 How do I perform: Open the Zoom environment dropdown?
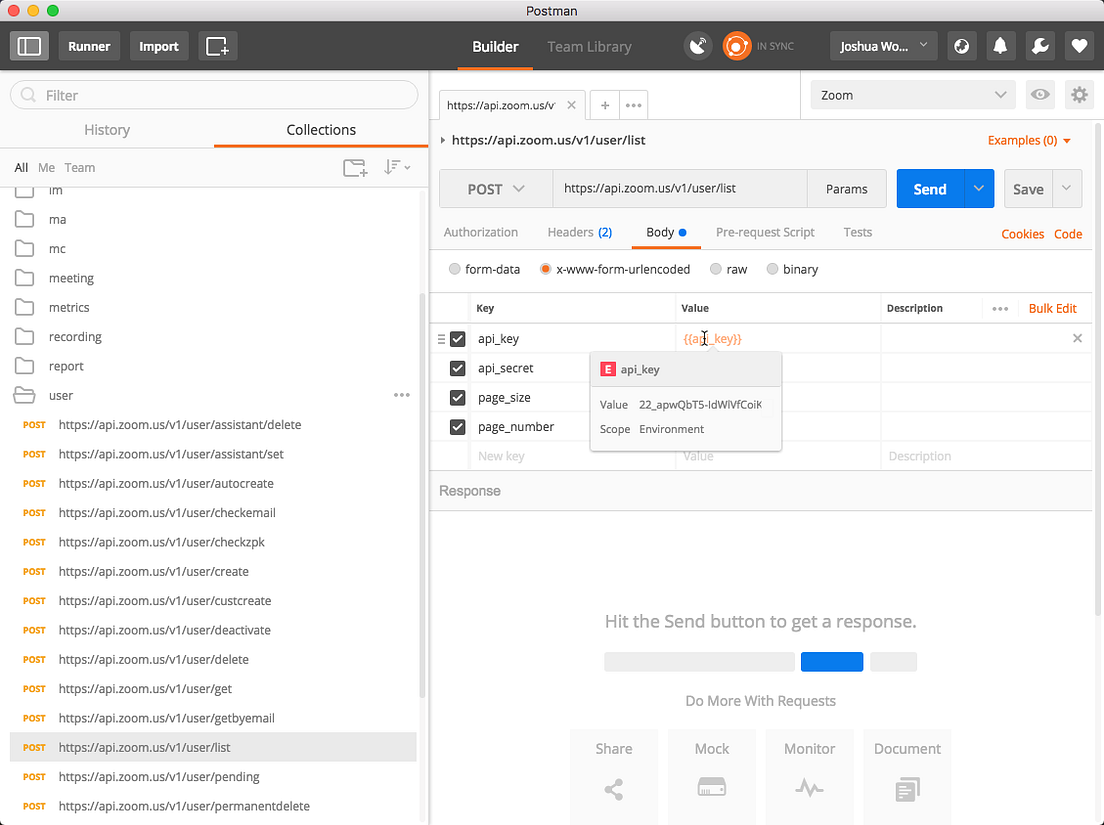click(x=911, y=94)
